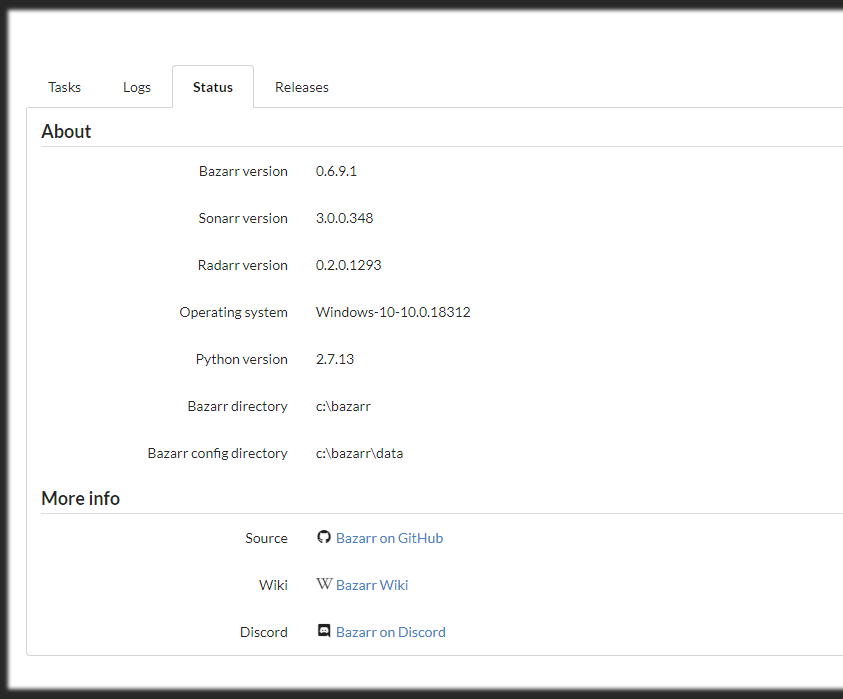Click the Sonarr version label
843x699 pixels.
coord(243,218)
